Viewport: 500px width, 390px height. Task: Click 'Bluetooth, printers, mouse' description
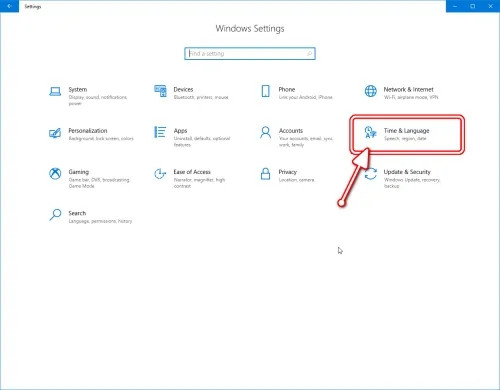point(201,97)
